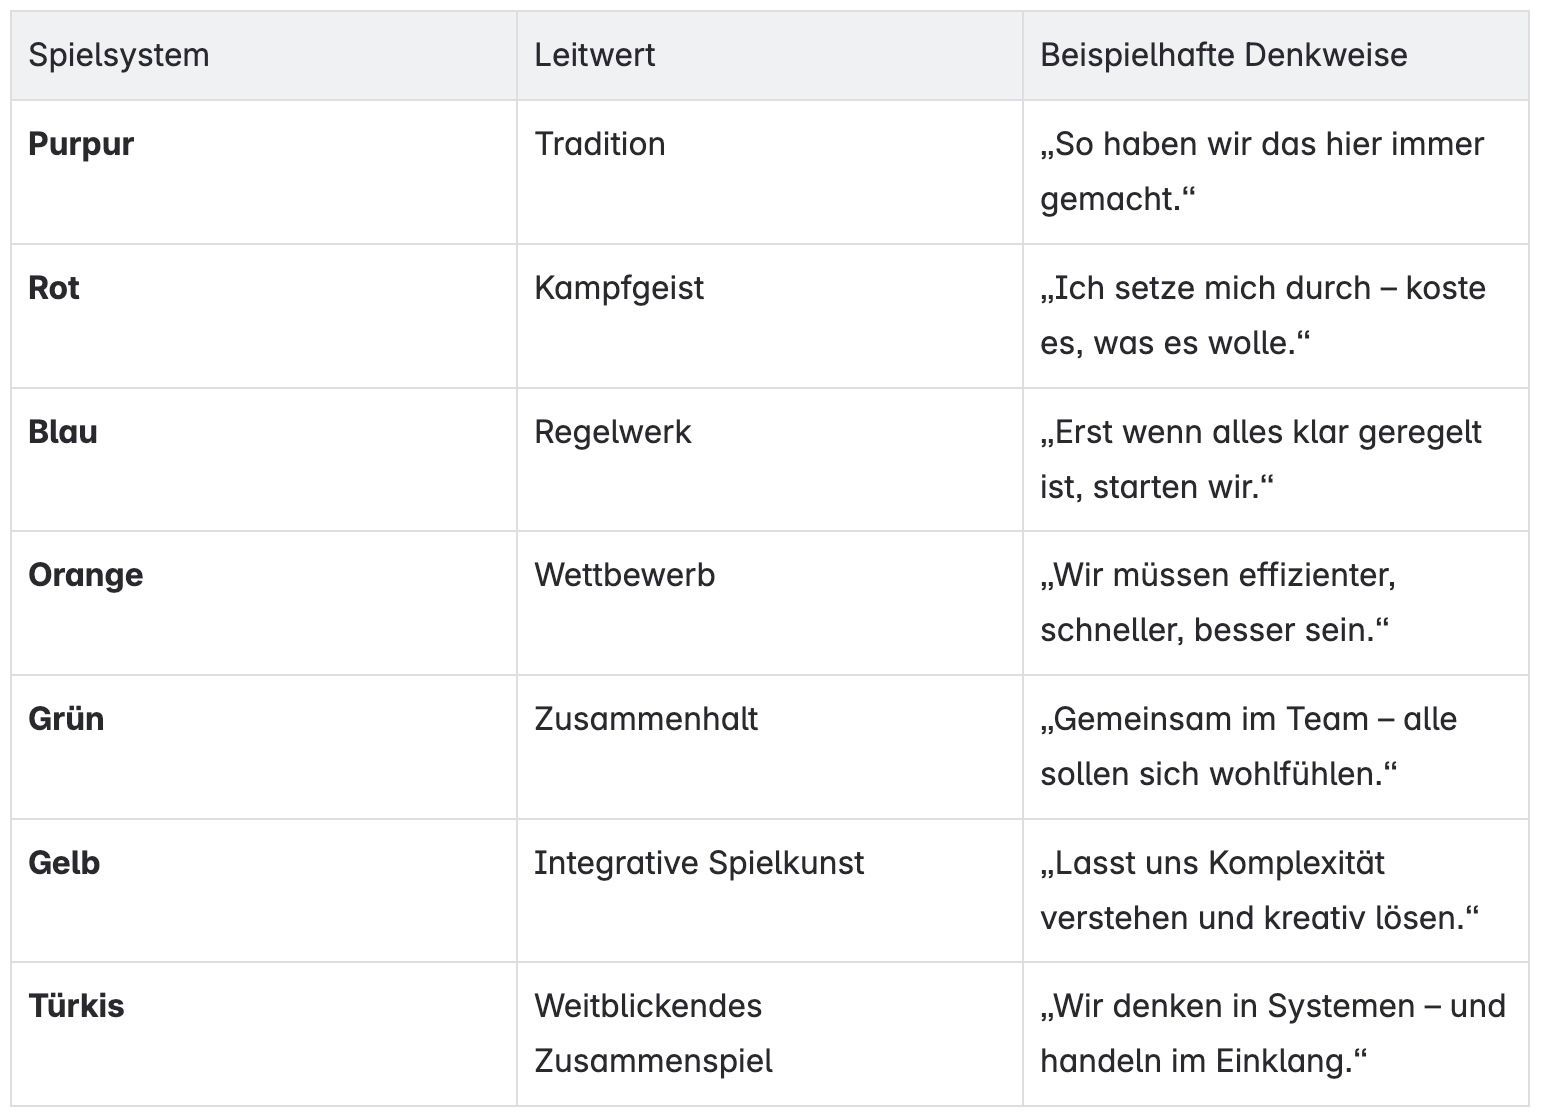The width and height of the screenshot is (1544, 1120).
Task: Select the Kampfgeist cell
Action: click(618, 288)
